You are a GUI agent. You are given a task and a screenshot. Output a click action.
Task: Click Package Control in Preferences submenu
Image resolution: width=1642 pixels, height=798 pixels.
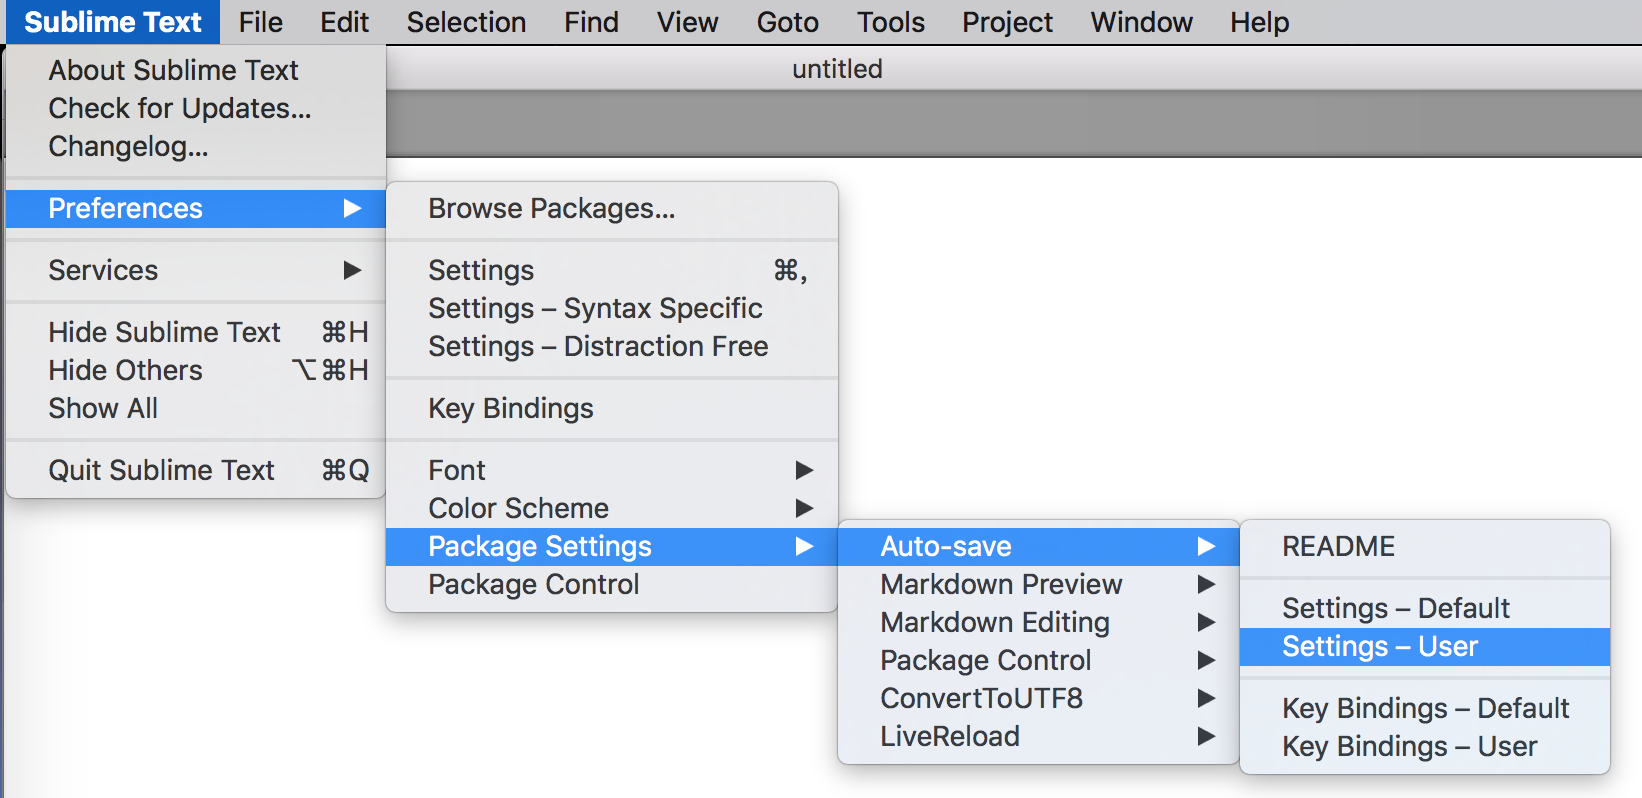point(533,584)
